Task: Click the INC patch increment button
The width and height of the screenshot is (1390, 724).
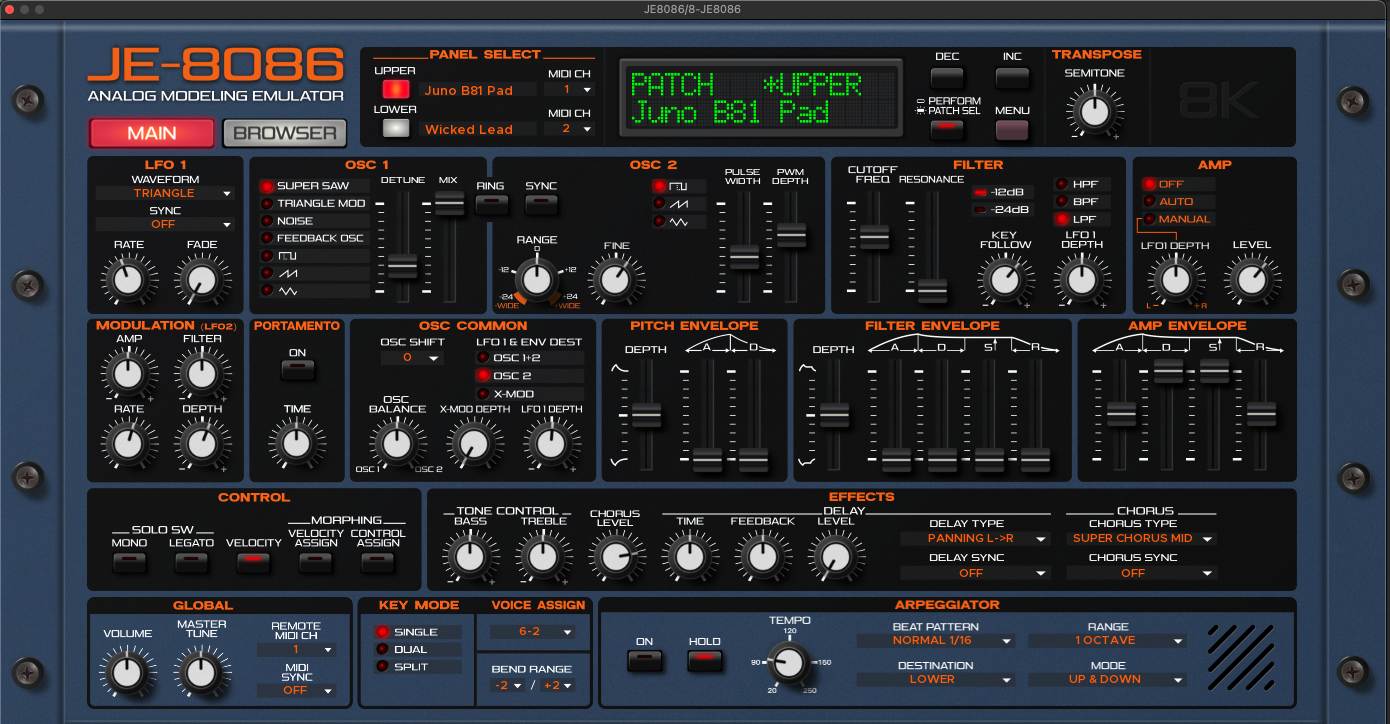Action: [1011, 77]
